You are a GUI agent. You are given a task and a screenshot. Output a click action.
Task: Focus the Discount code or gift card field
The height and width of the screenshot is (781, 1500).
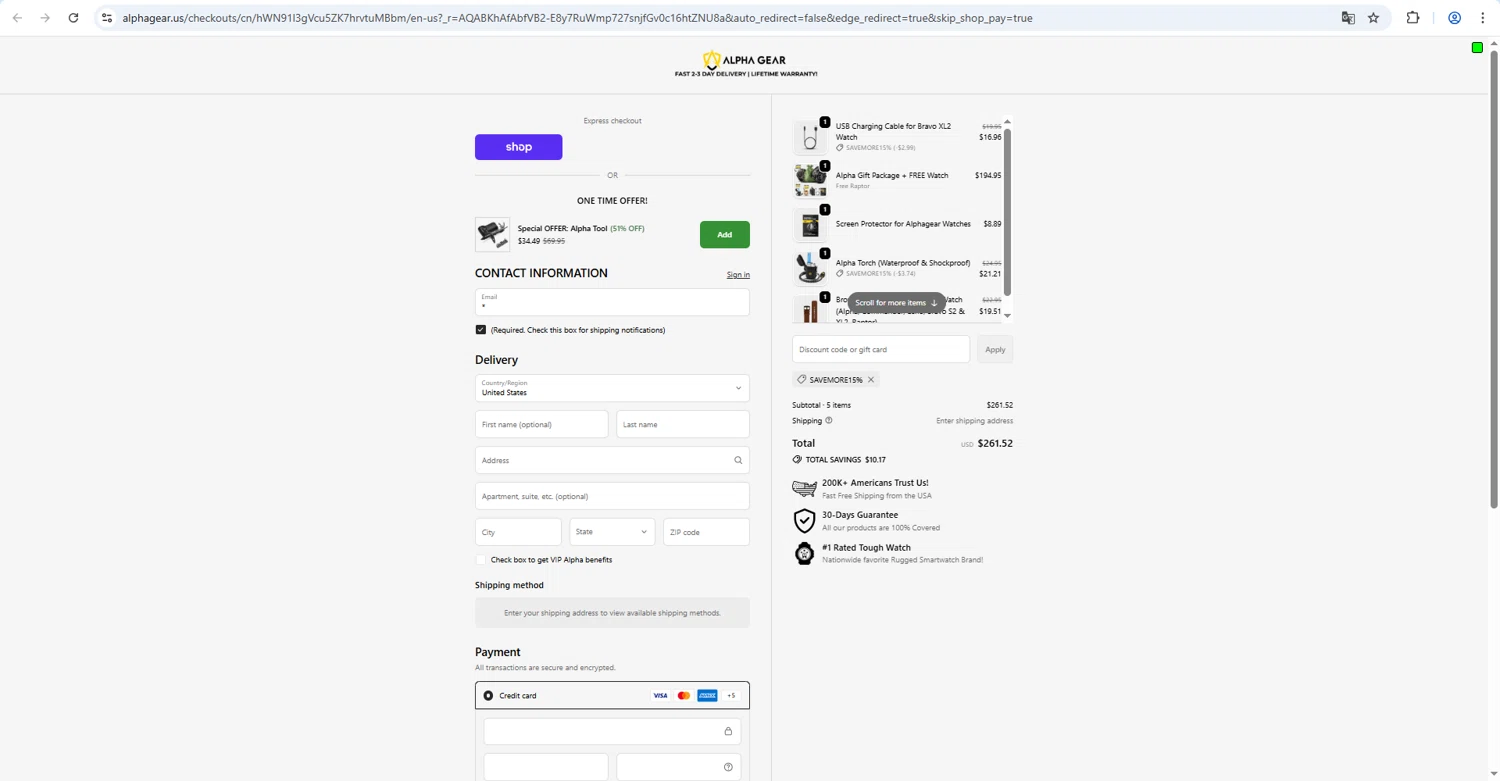point(881,350)
